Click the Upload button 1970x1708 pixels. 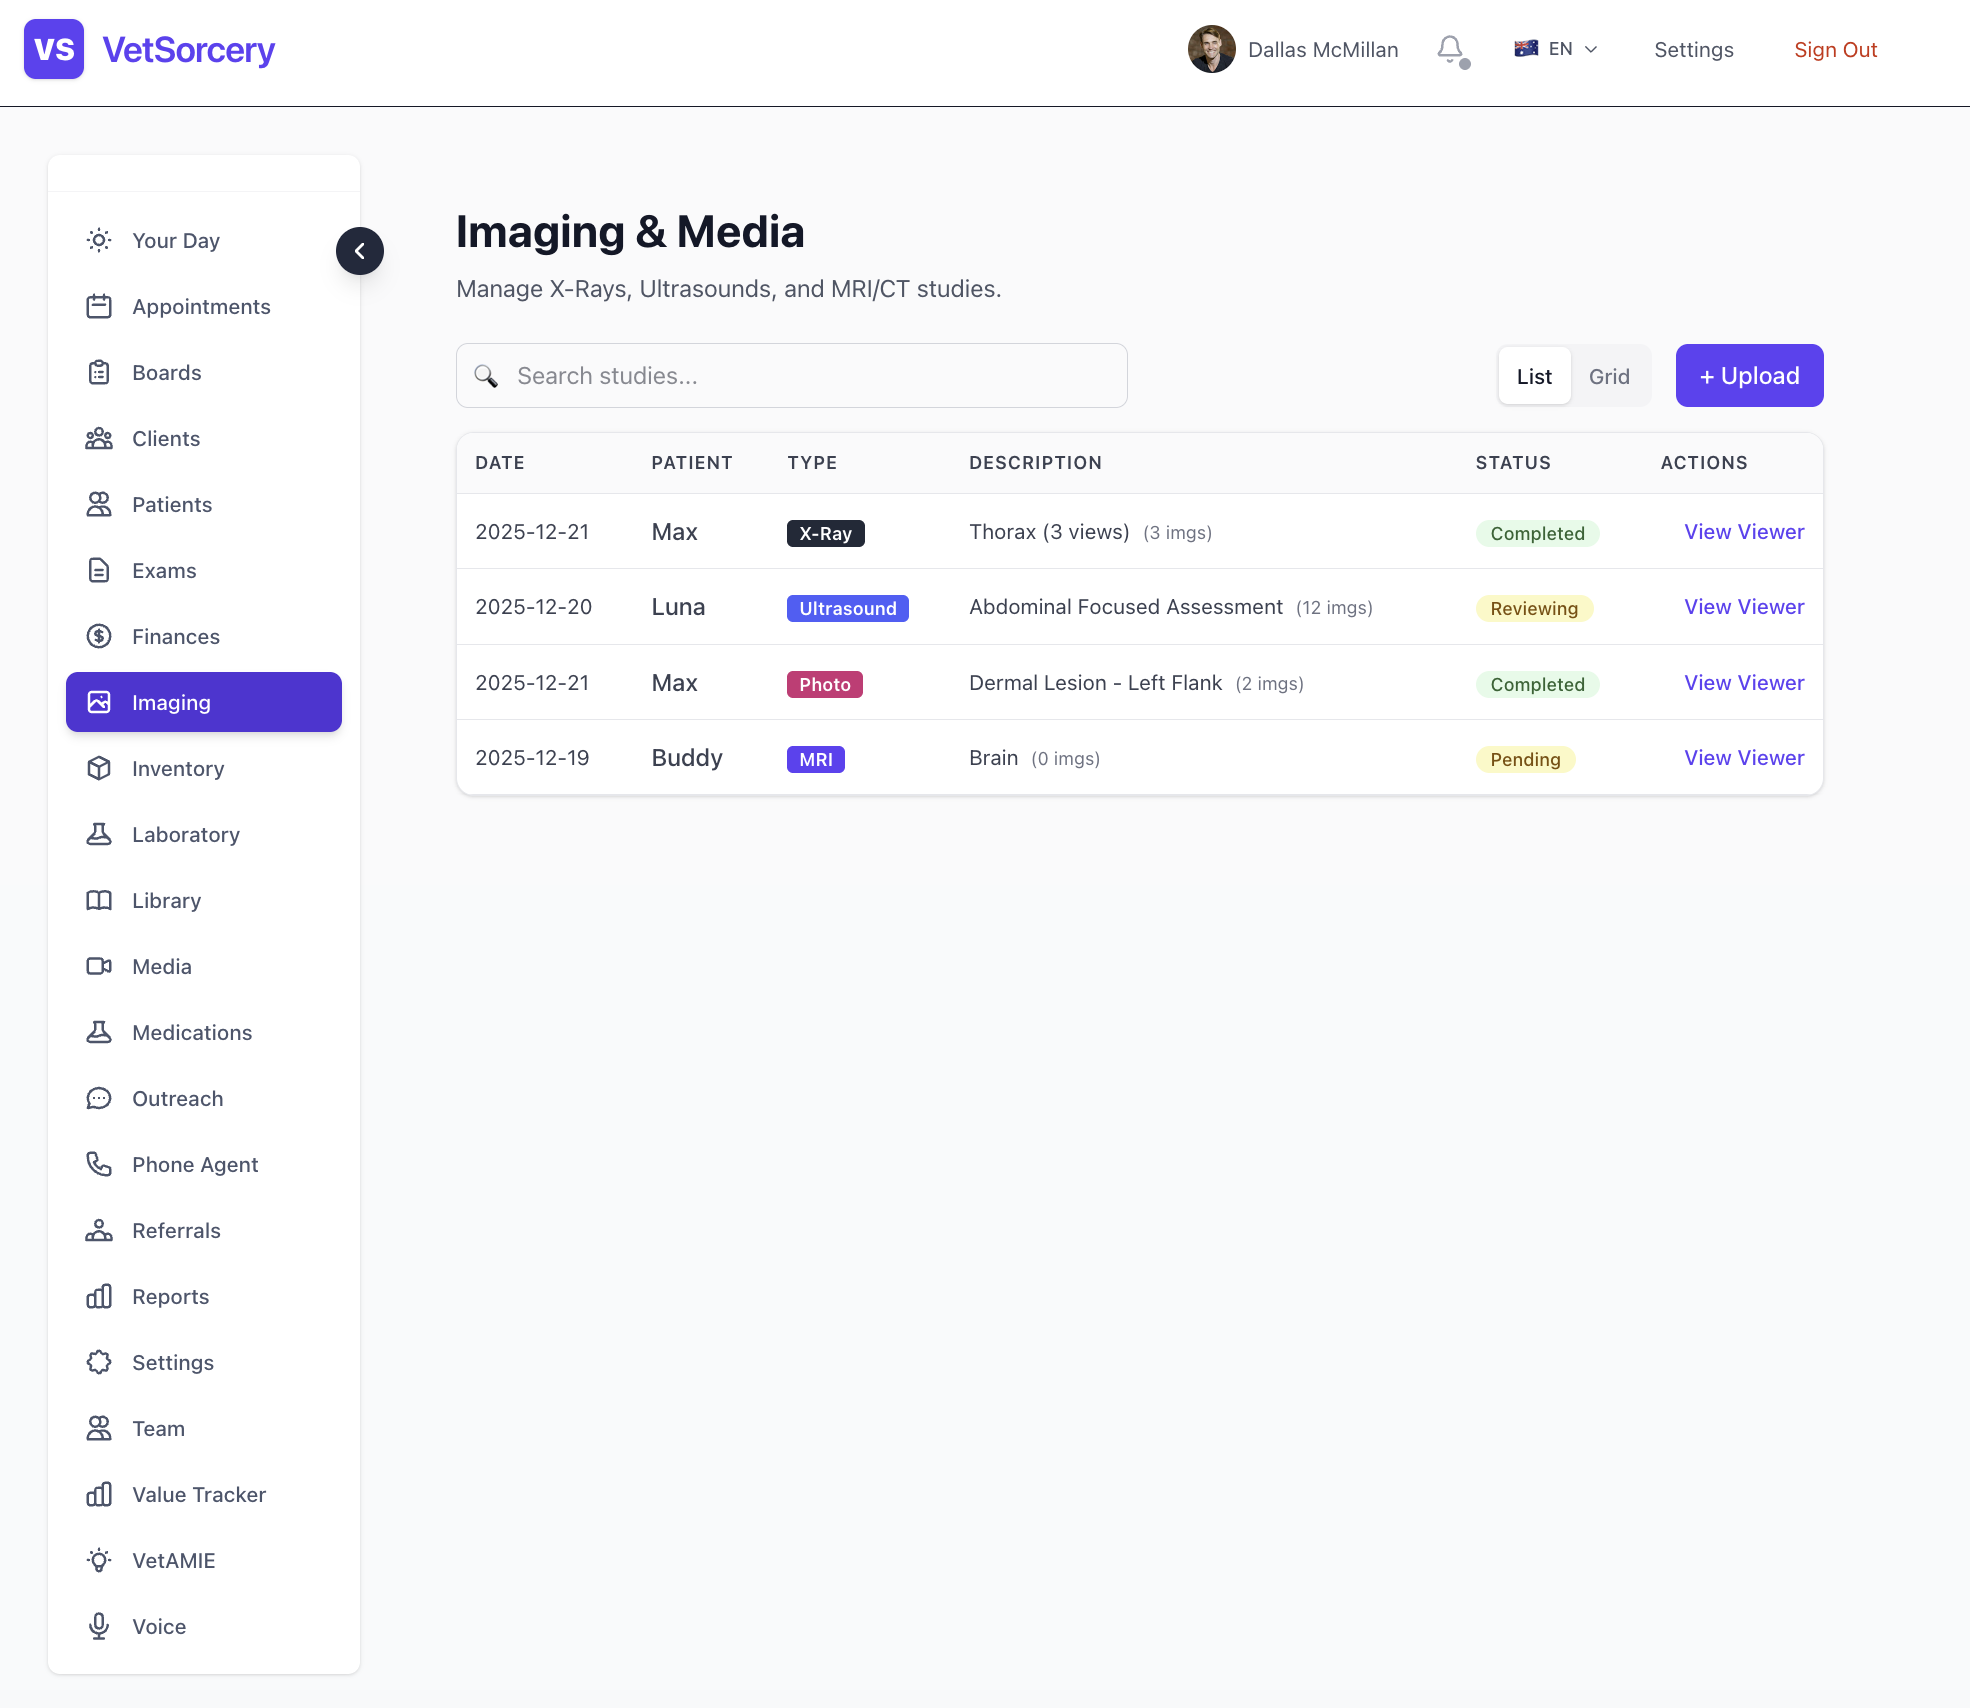click(1749, 376)
